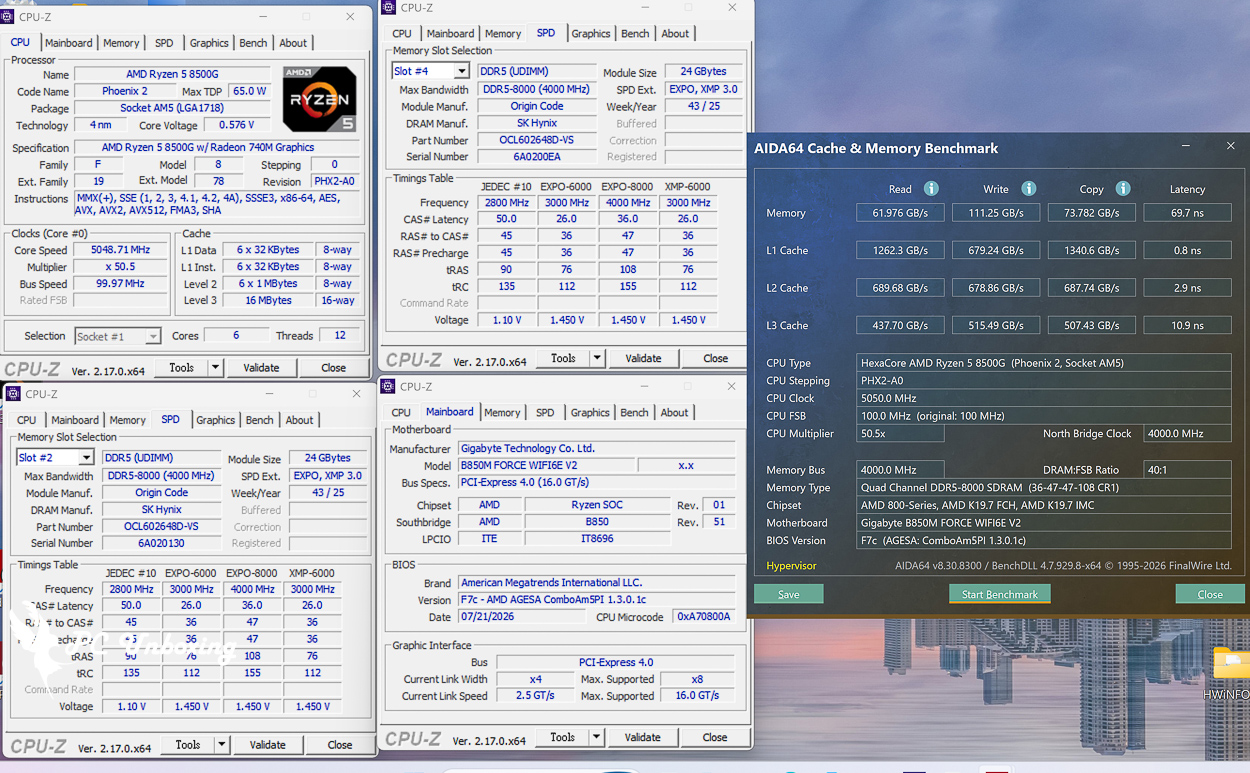Click Tools button in the CPU-Z Mainboard window
The image size is (1250, 773).
[562, 737]
